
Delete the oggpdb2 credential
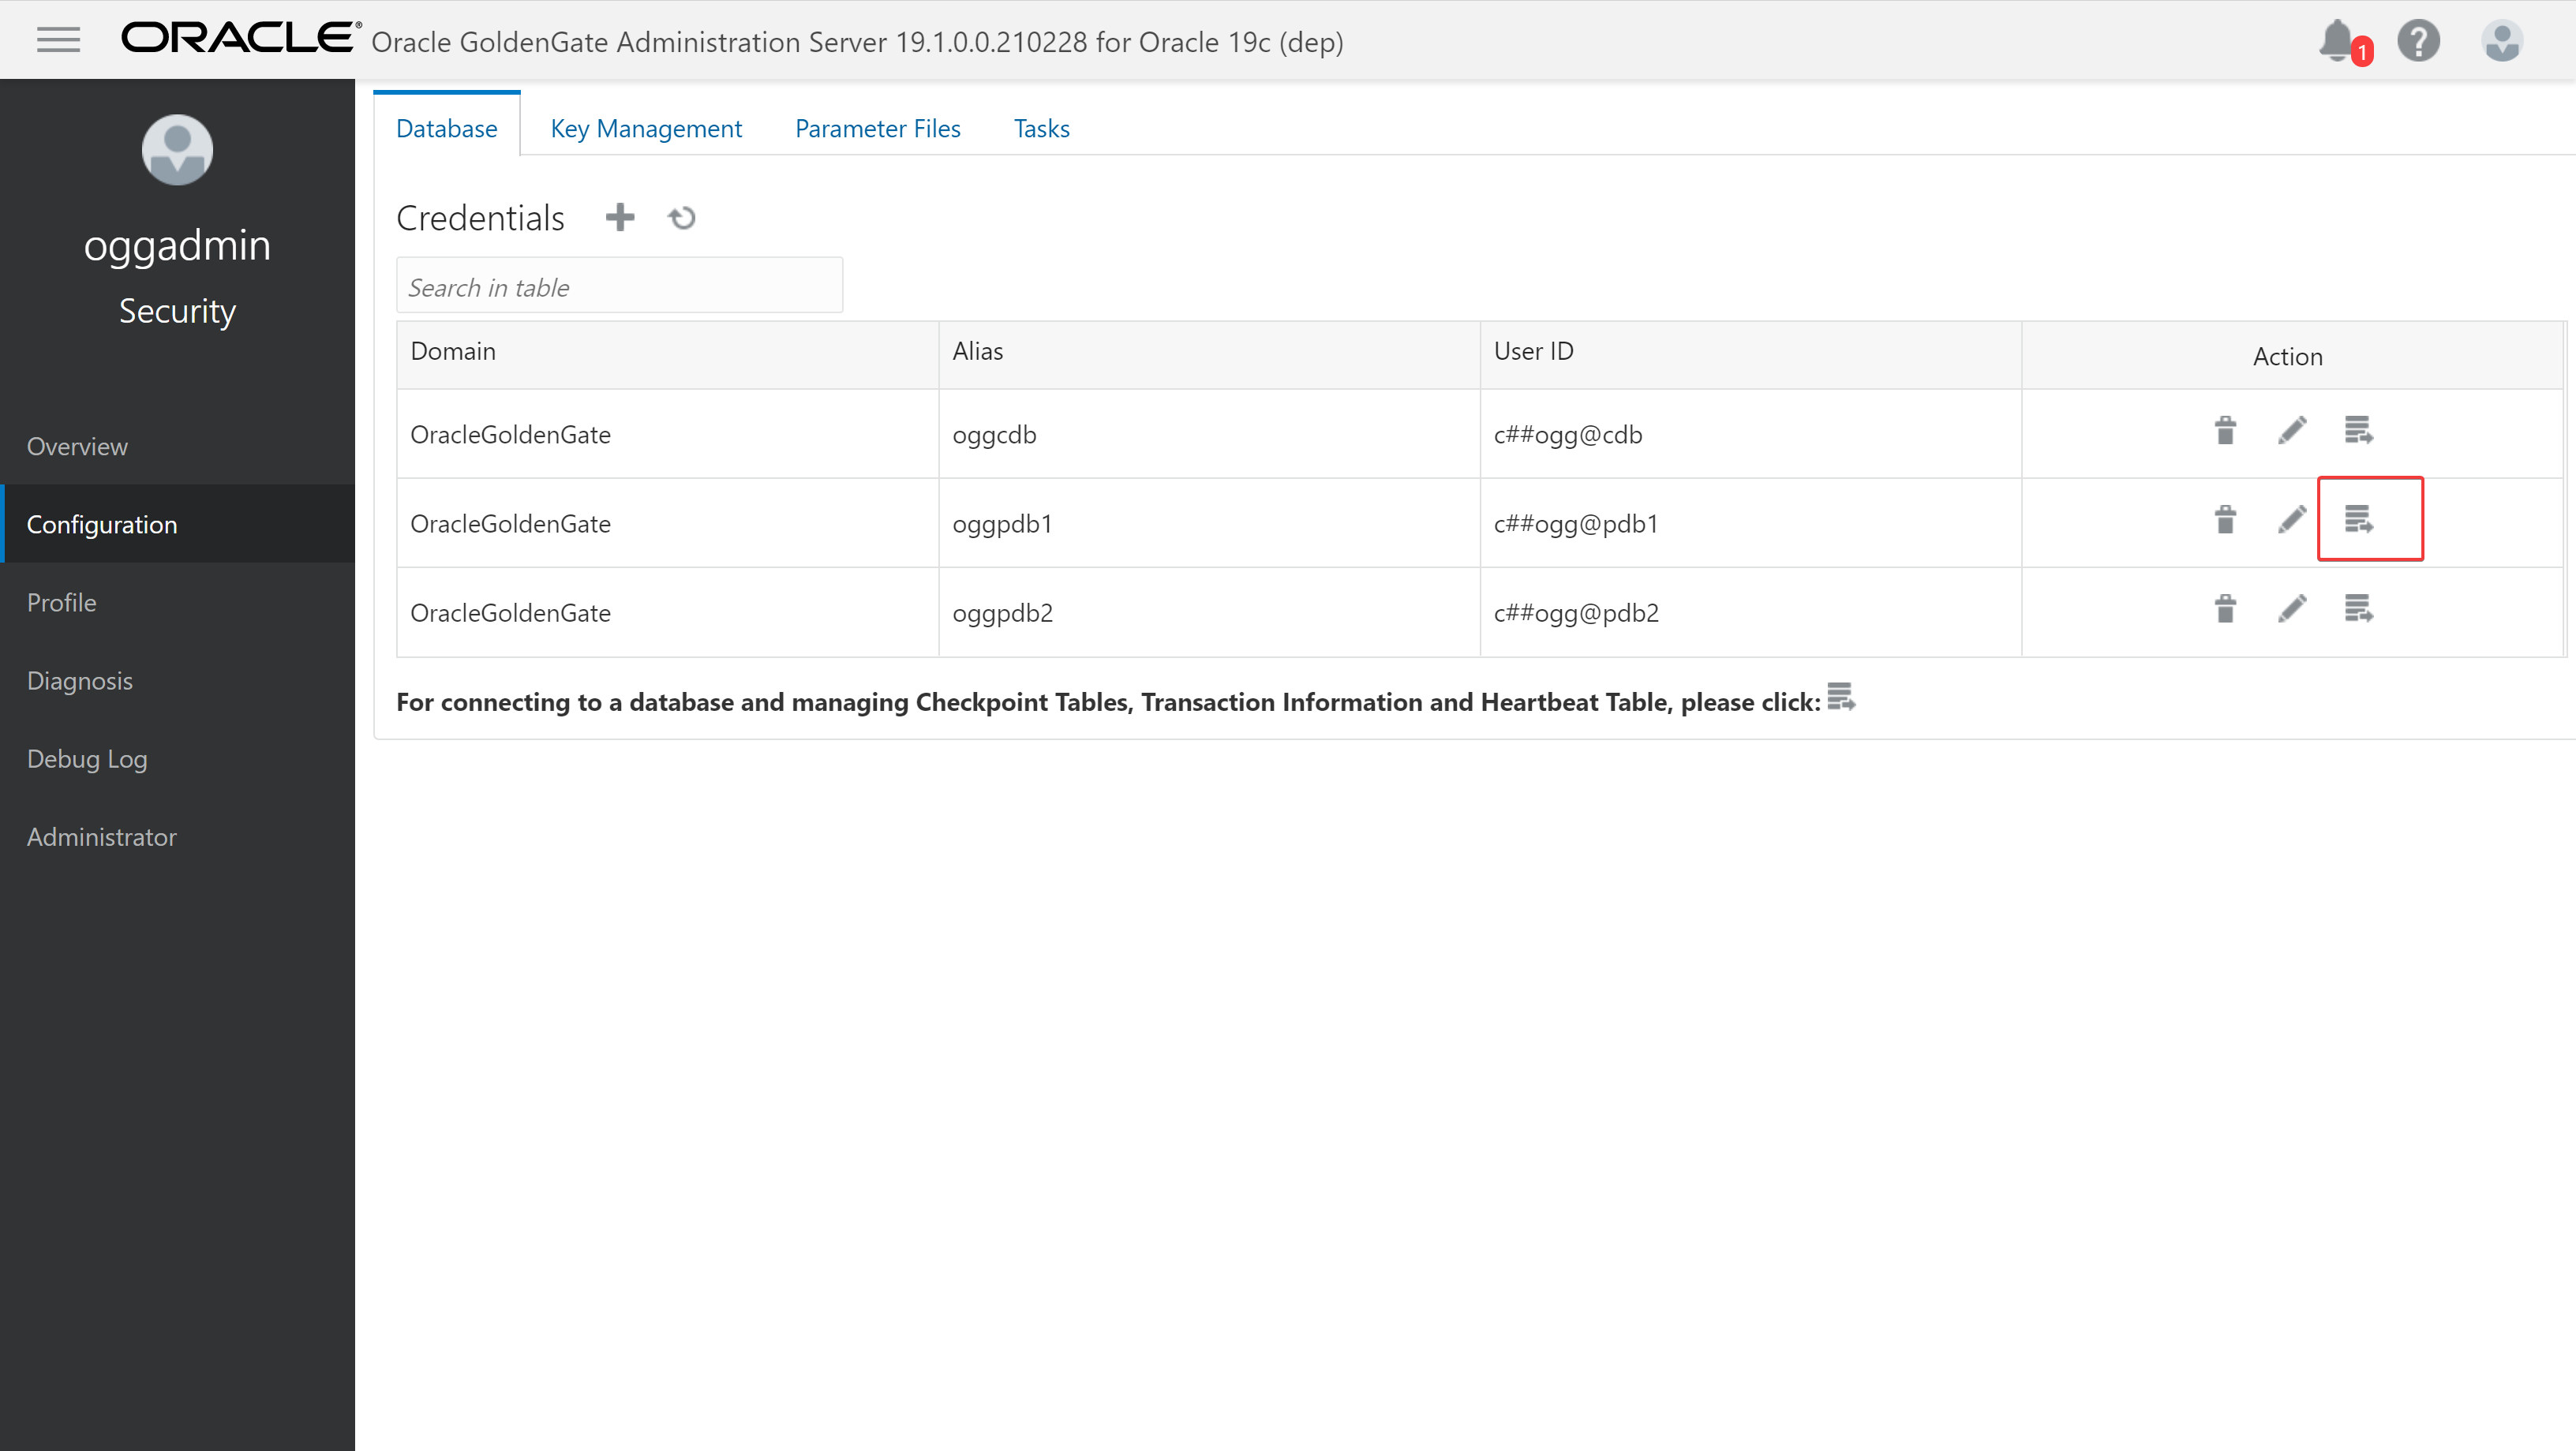(2225, 609)
